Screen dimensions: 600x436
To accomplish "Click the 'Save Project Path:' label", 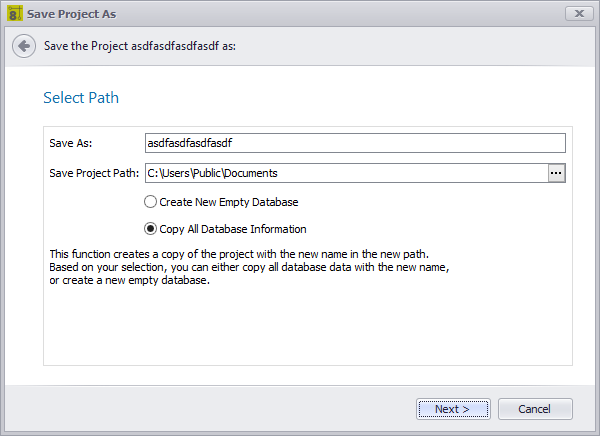I will click(x=94, y=173).
